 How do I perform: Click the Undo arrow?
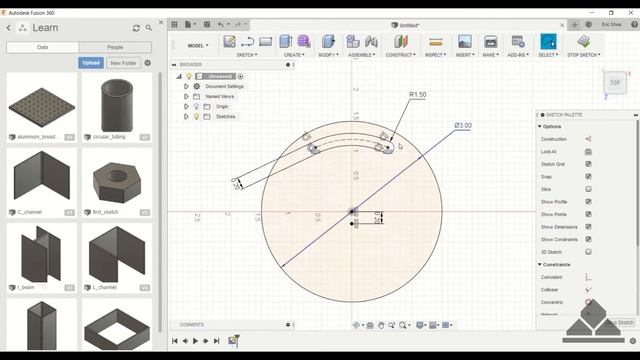pos(220,24)
